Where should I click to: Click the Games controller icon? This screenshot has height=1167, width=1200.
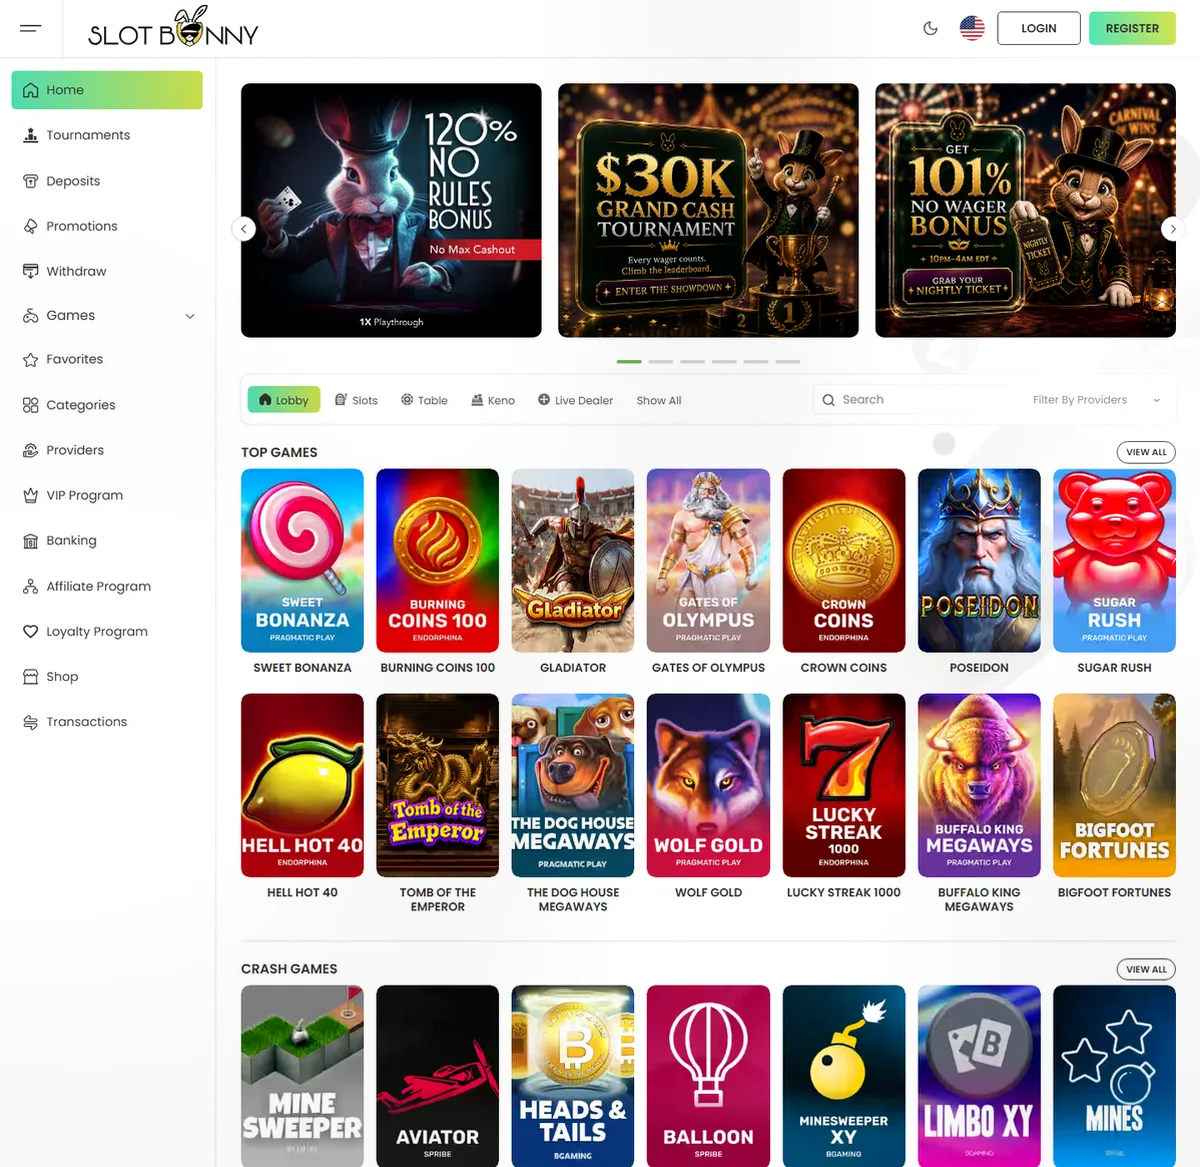[x=31, y=315]
